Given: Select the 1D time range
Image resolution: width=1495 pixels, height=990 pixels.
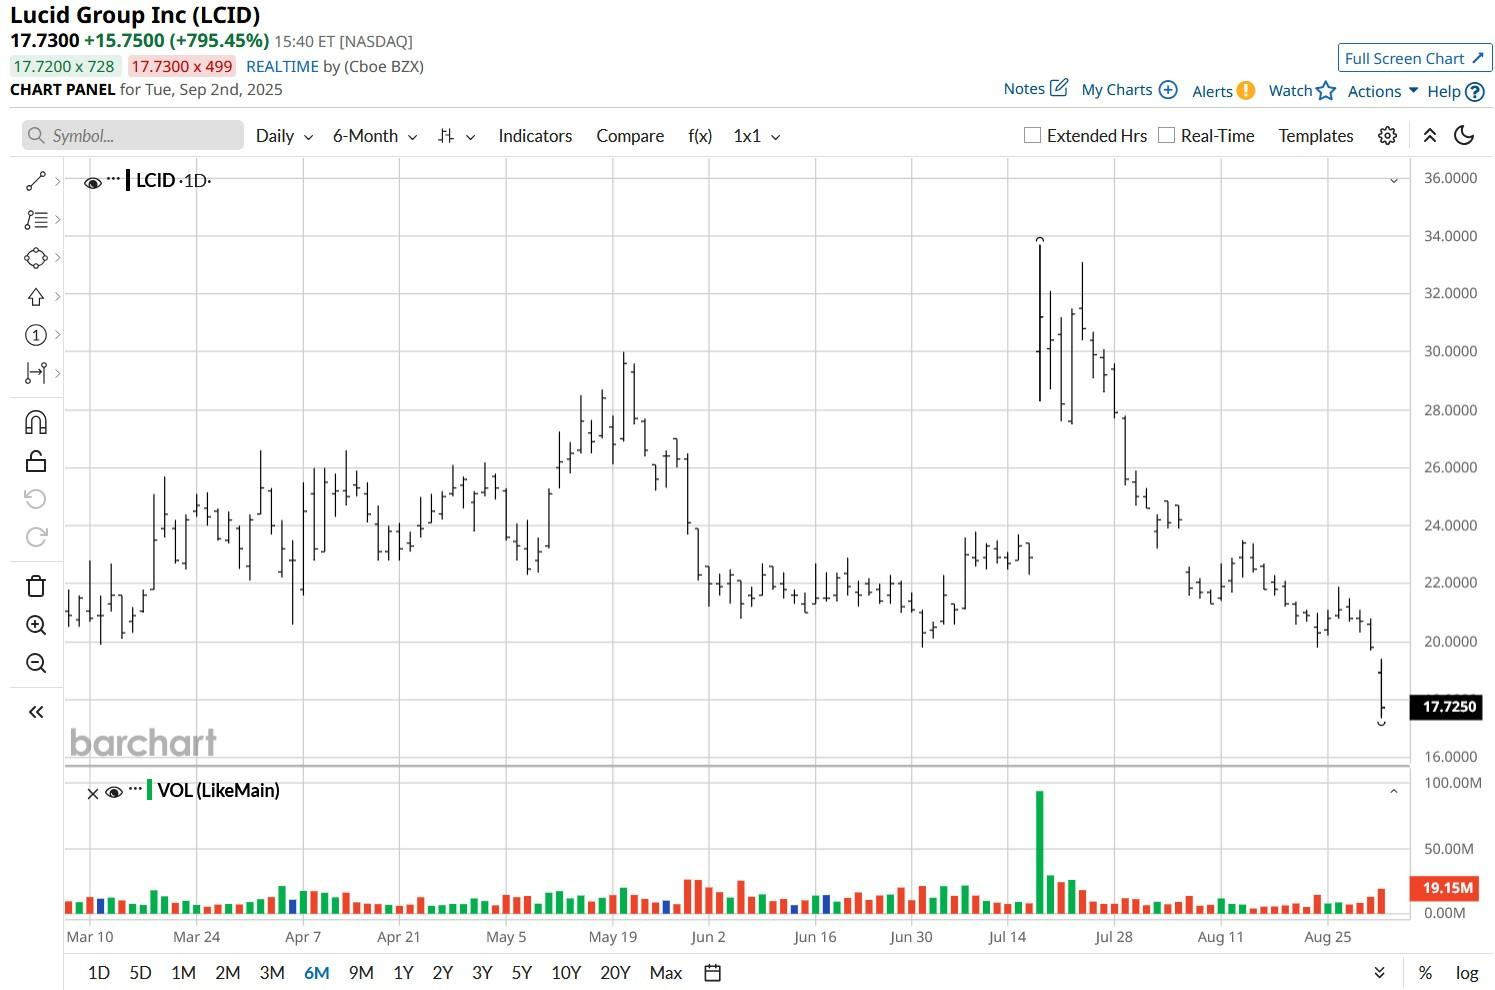Looking at the screenshot, I should point(99,973).
